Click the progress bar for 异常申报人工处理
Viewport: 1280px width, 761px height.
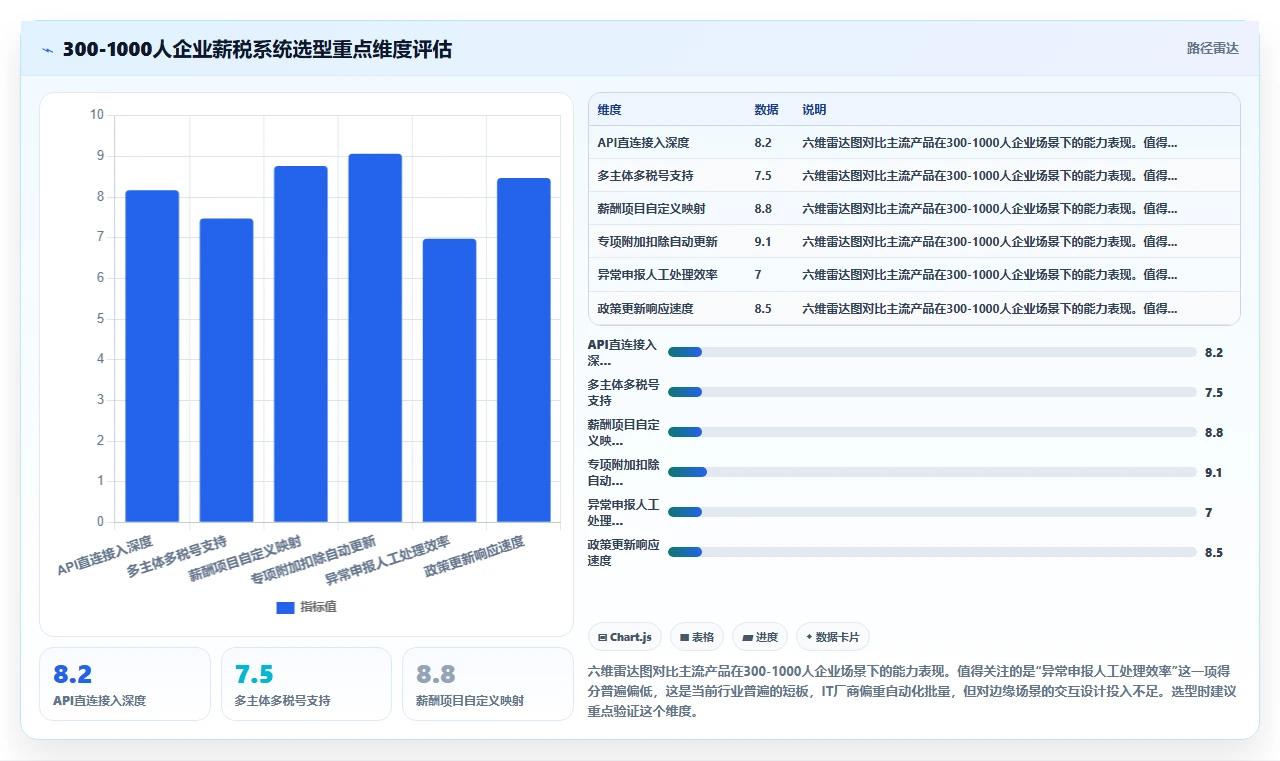932,512
